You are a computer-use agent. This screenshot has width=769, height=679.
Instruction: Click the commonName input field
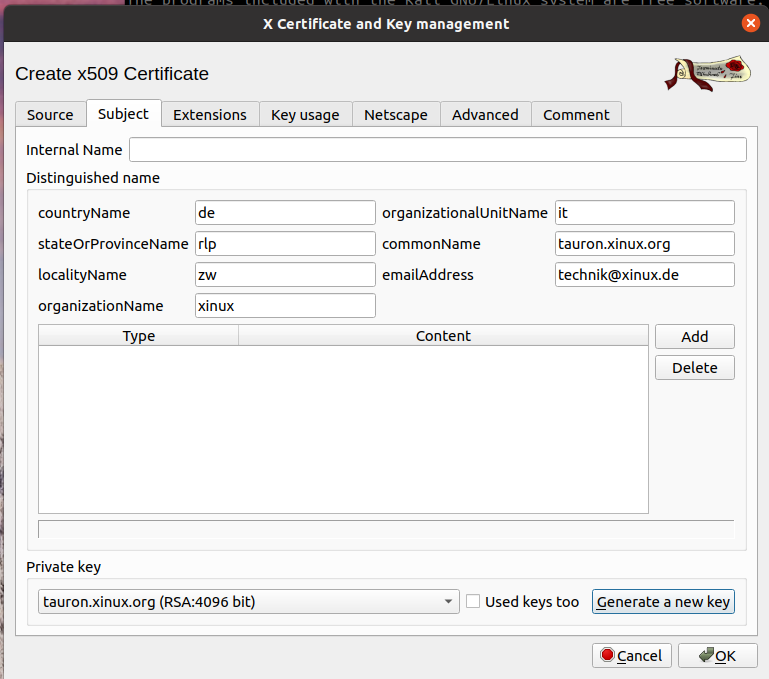644,244
